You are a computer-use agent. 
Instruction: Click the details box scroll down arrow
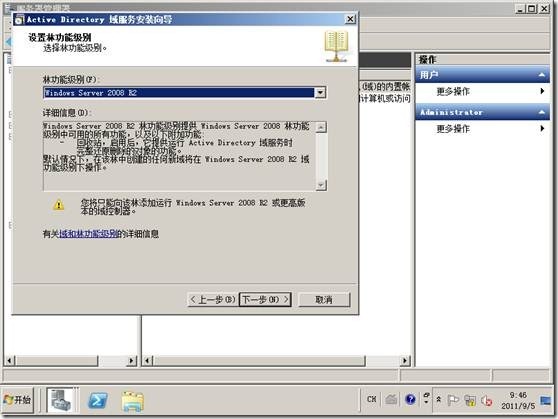pos(321,185)
